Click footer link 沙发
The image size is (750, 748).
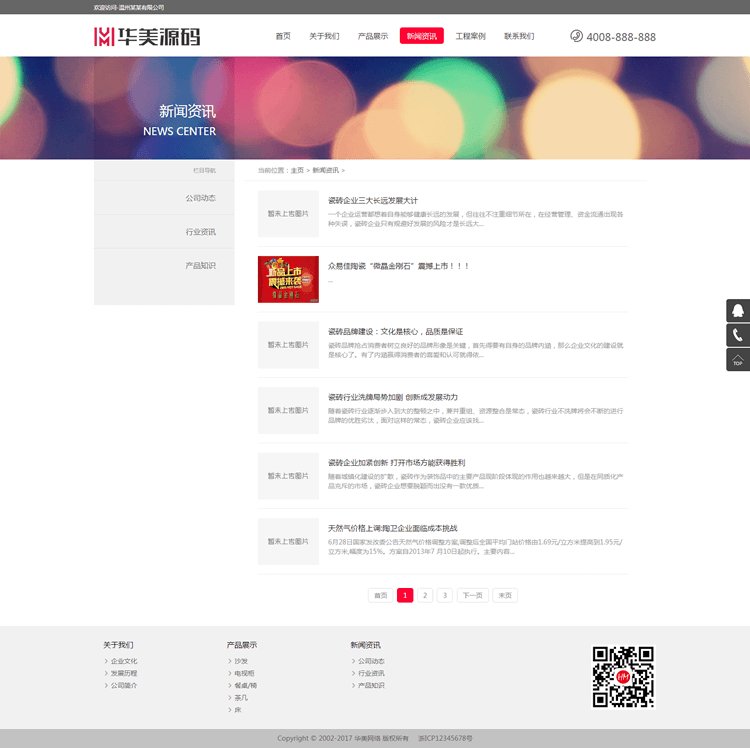[x=241, y=661]
